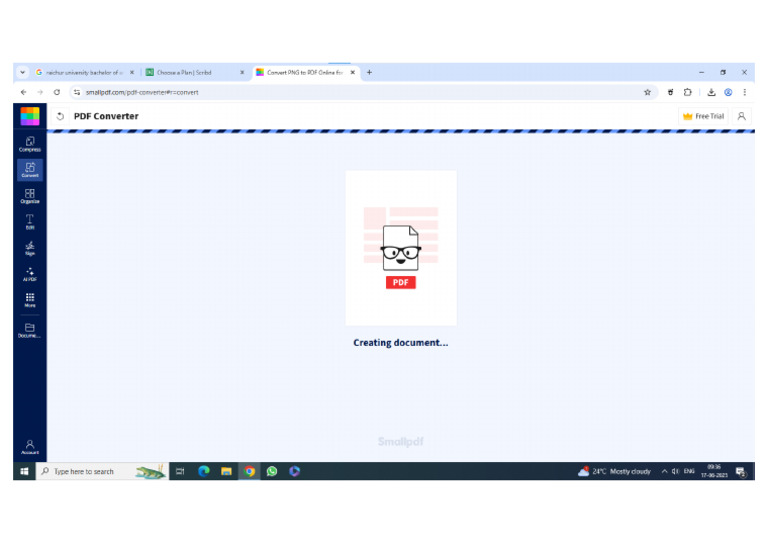Switch to the Google search tab
Image resolution: width=768 pixels, height=543 pixels.
84,72
